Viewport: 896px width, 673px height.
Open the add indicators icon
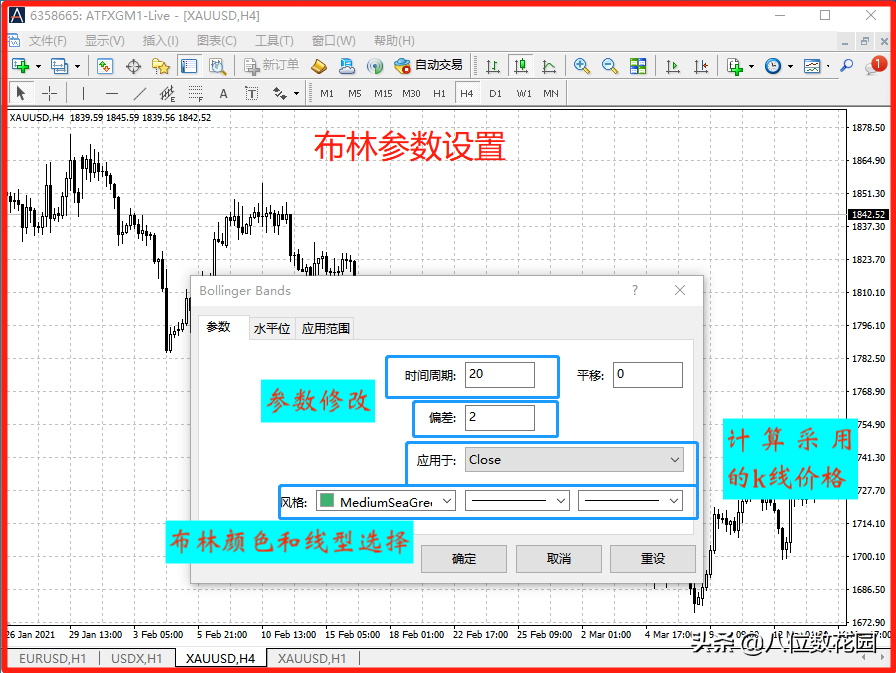[x=736, y=66]
